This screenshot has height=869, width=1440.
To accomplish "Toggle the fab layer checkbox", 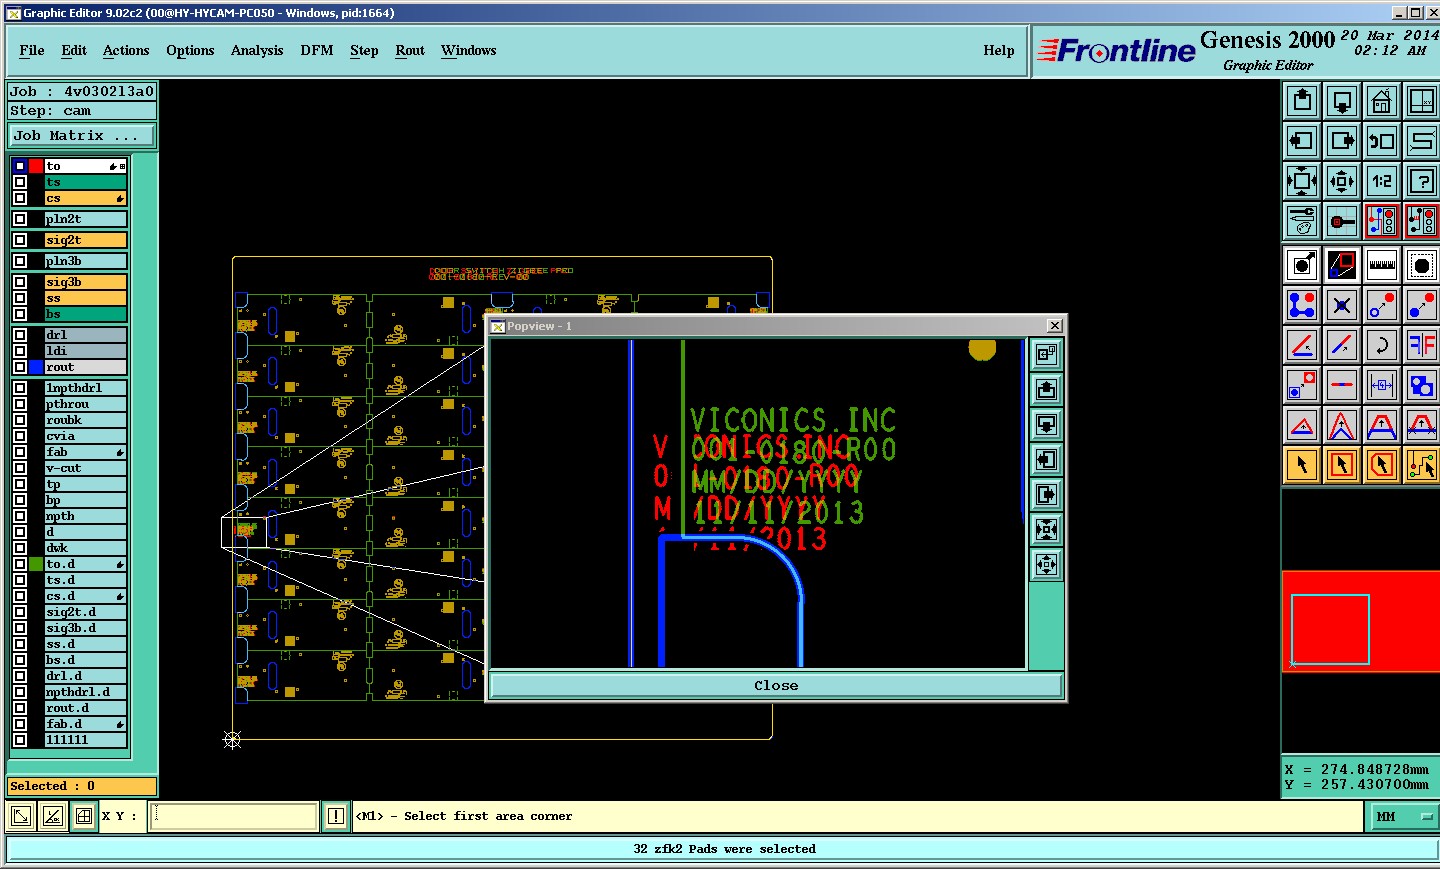I will [20, 452].
